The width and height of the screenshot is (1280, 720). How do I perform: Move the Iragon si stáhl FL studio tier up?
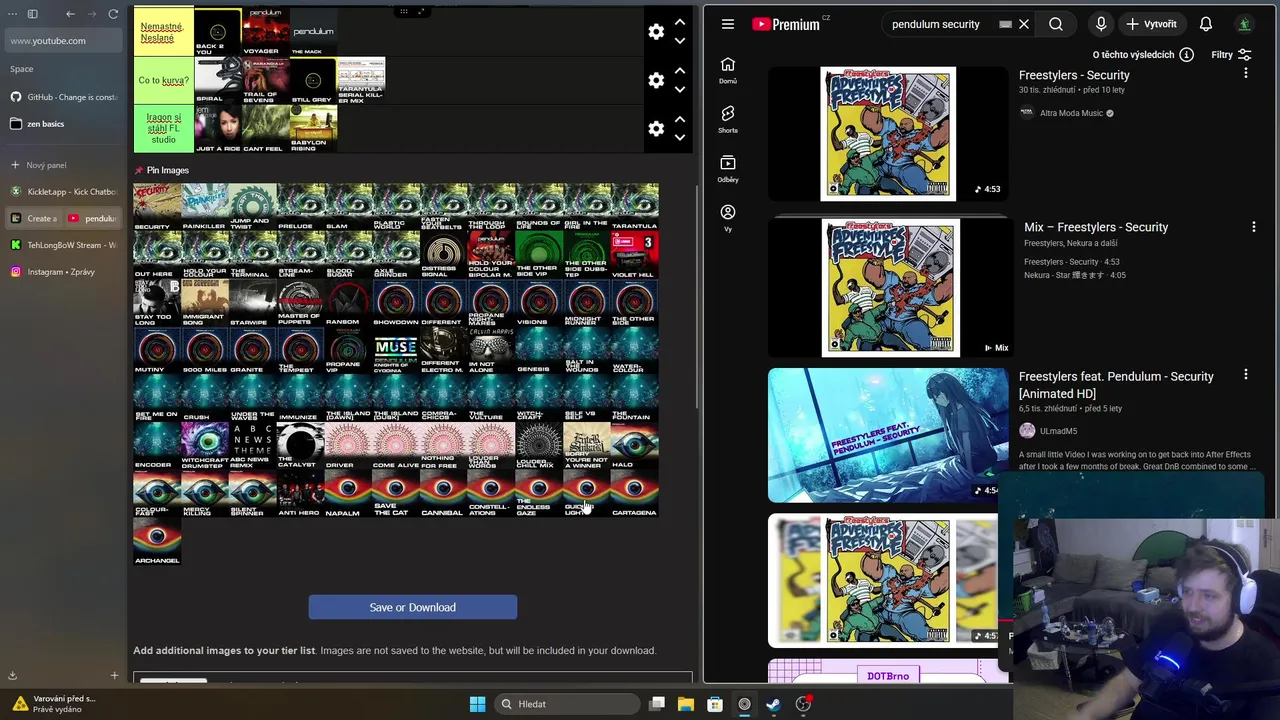680,118
